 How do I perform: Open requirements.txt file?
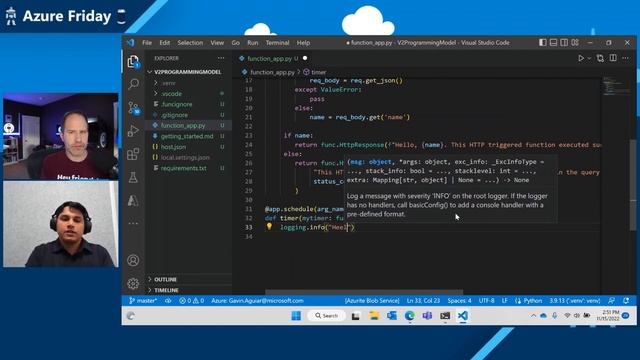(183, 168)
